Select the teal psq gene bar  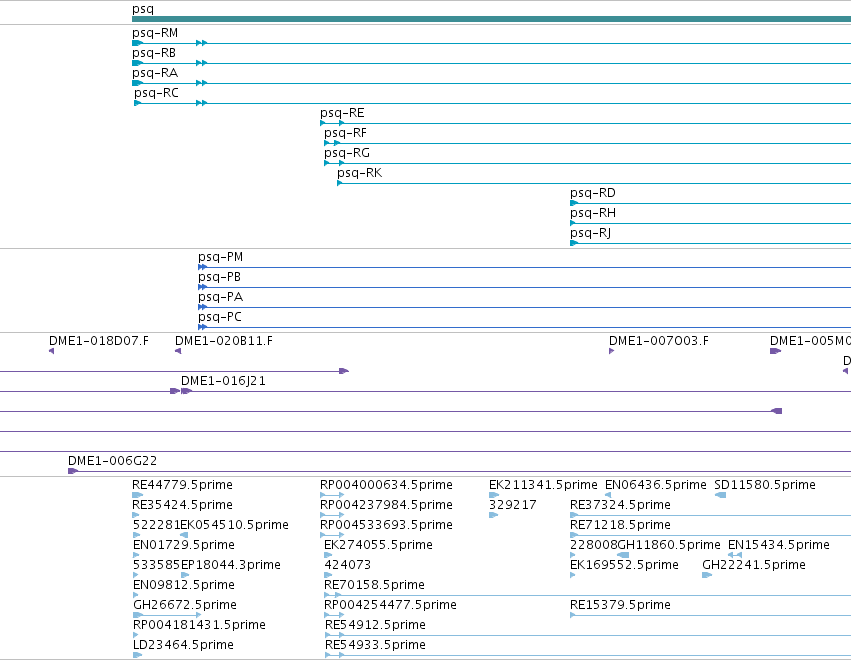(x=491, y=19)
